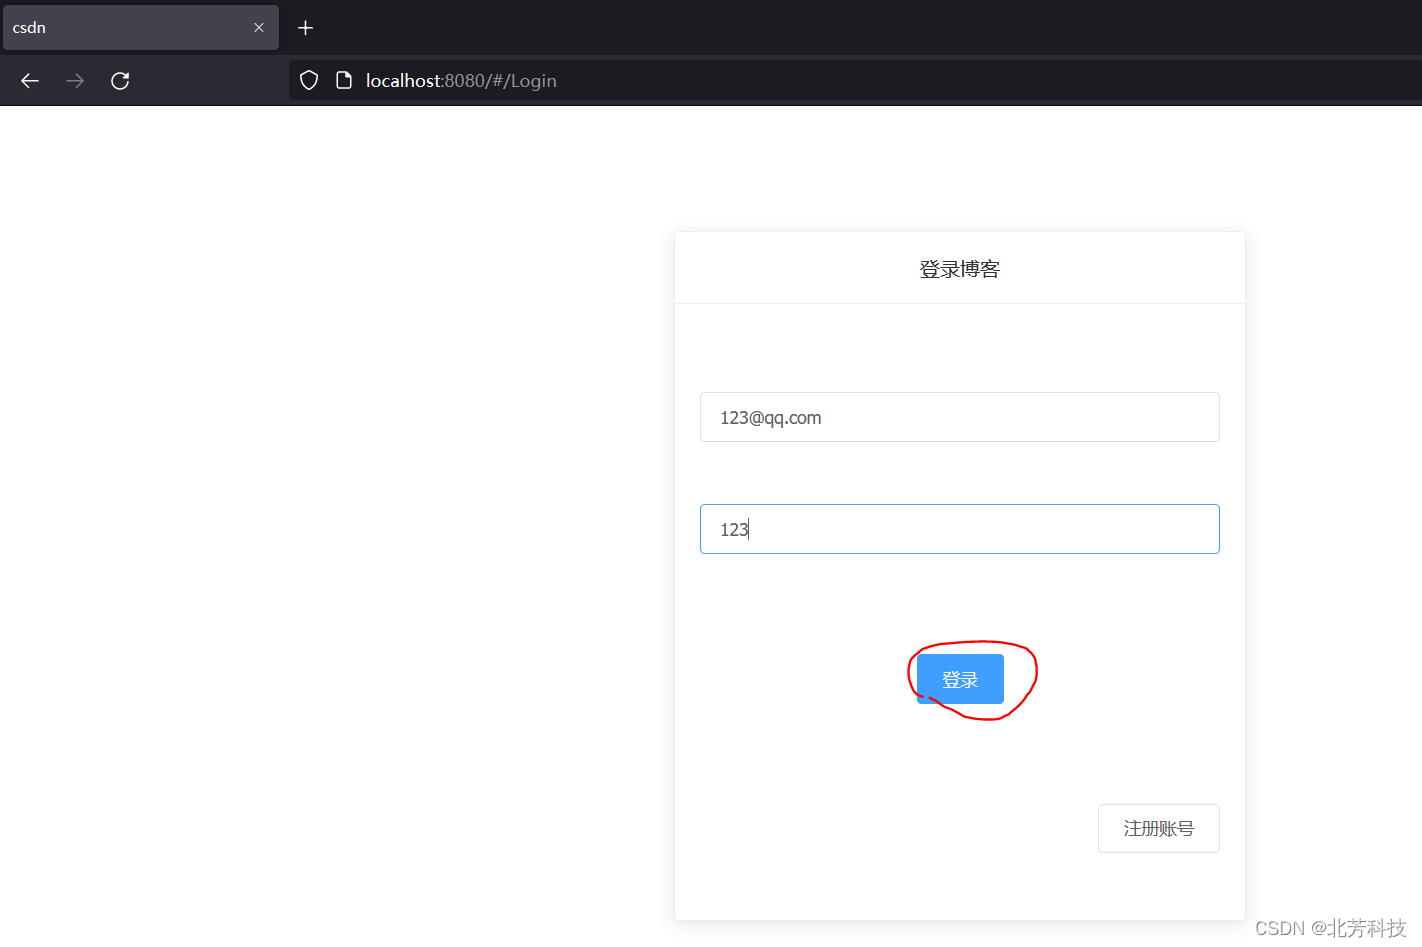Select the csdn browser tab
This screenshot has height=947, width=1422.
pos(141,28)
